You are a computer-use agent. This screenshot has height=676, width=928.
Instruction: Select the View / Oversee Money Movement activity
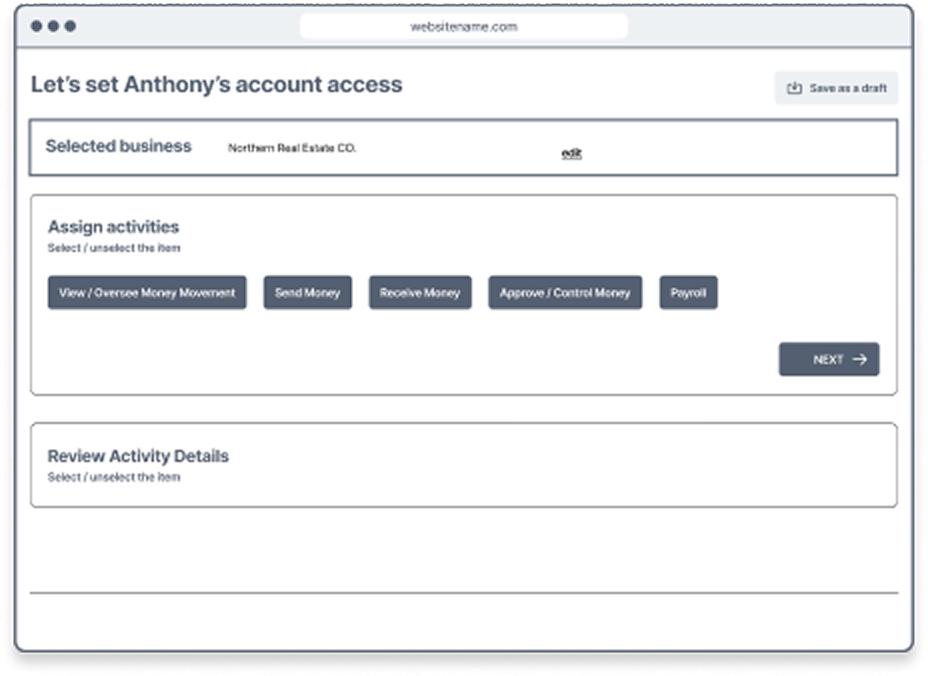tap(146, 292)
